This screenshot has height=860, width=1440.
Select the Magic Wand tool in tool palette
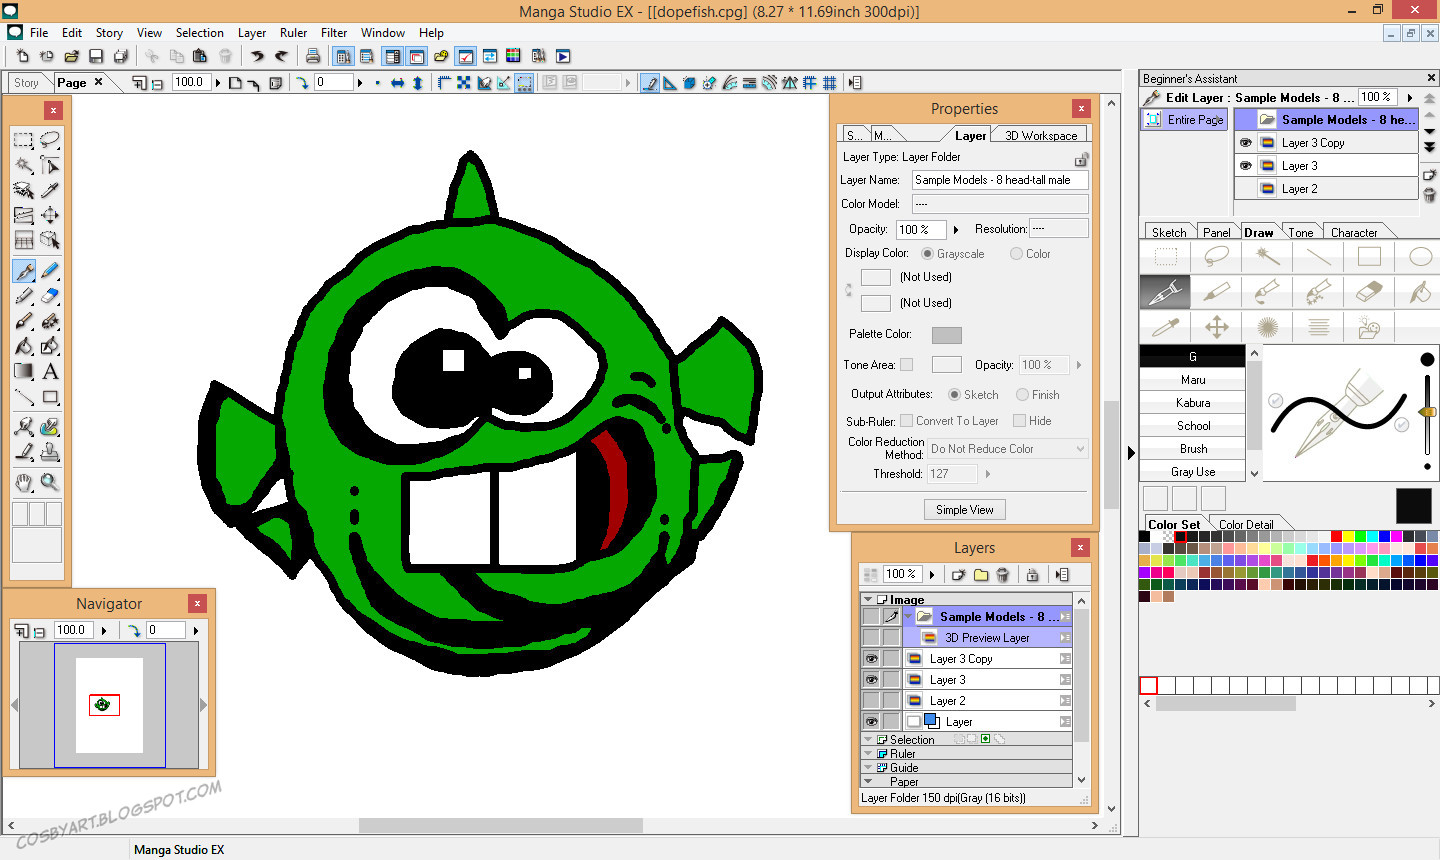click(x=24, y=165)
